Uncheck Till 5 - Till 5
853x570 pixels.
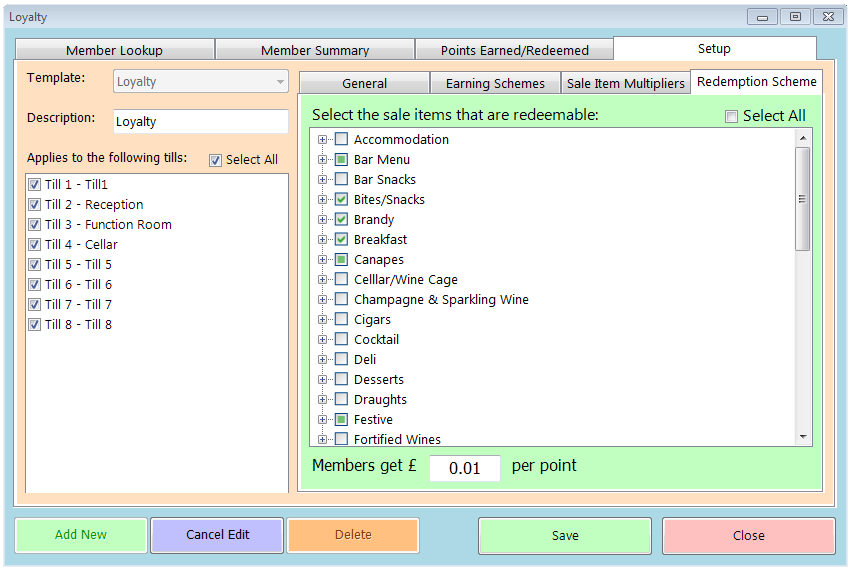(34, 264)
